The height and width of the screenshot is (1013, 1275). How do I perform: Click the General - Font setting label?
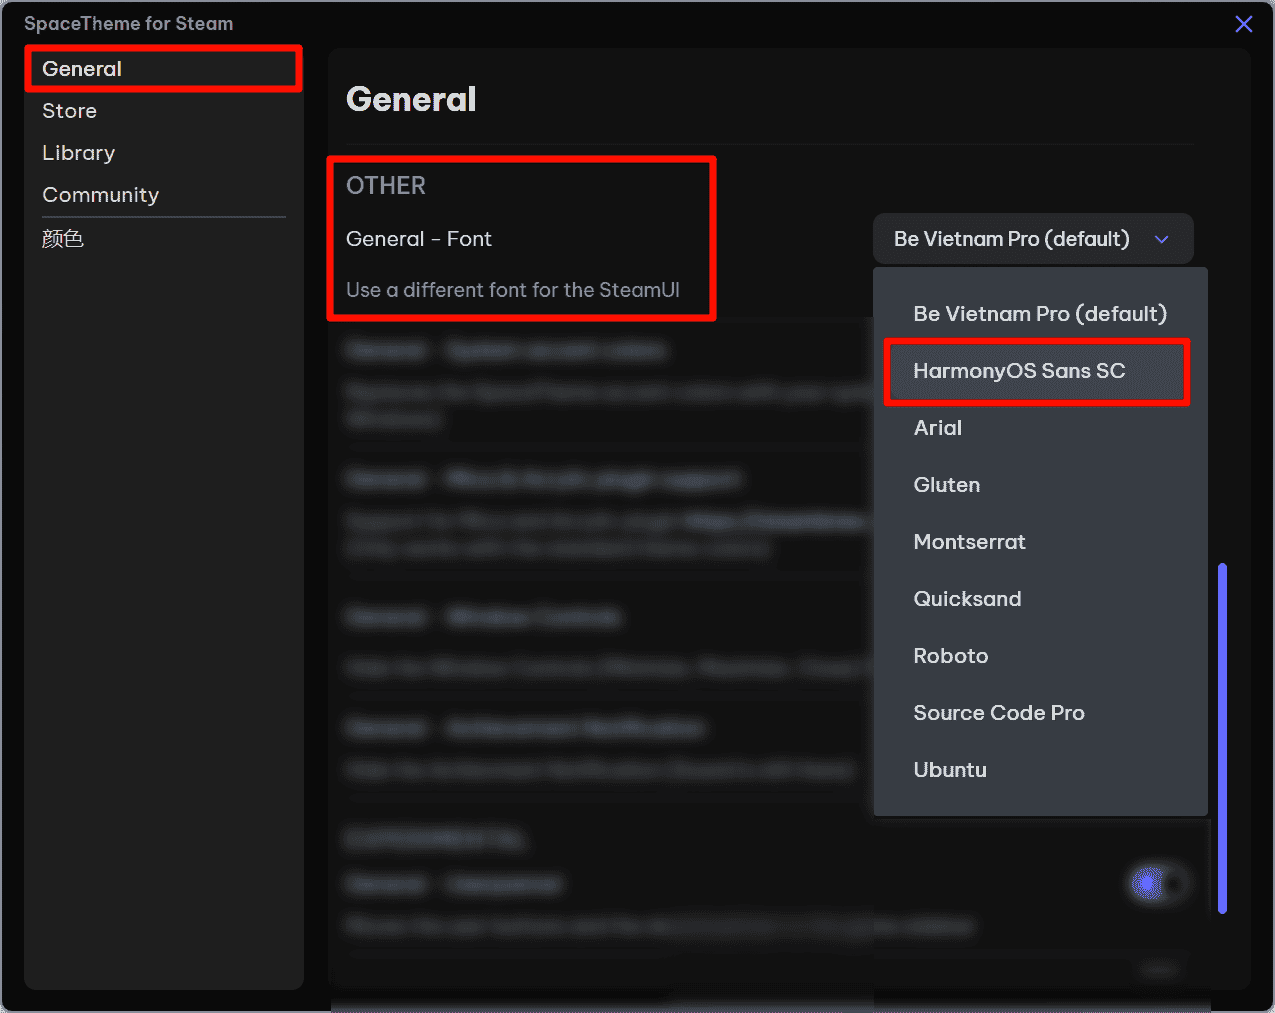point(419,239)
